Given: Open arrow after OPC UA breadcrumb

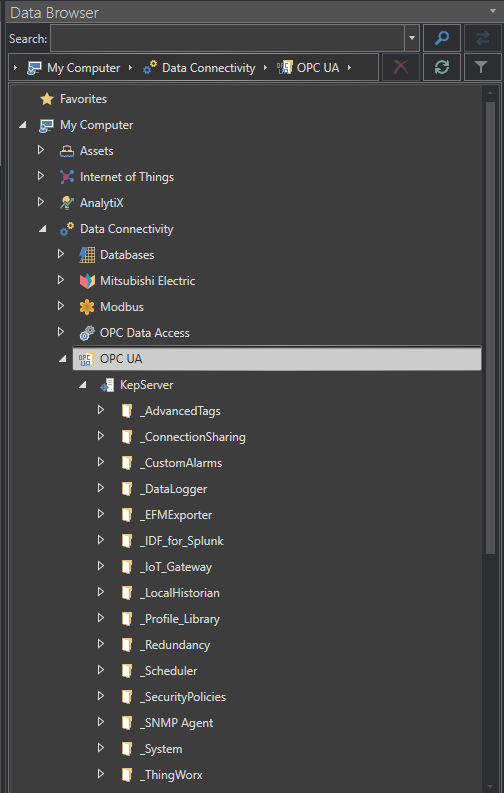Looking at the screenshot, I should [x=349, y=68].
